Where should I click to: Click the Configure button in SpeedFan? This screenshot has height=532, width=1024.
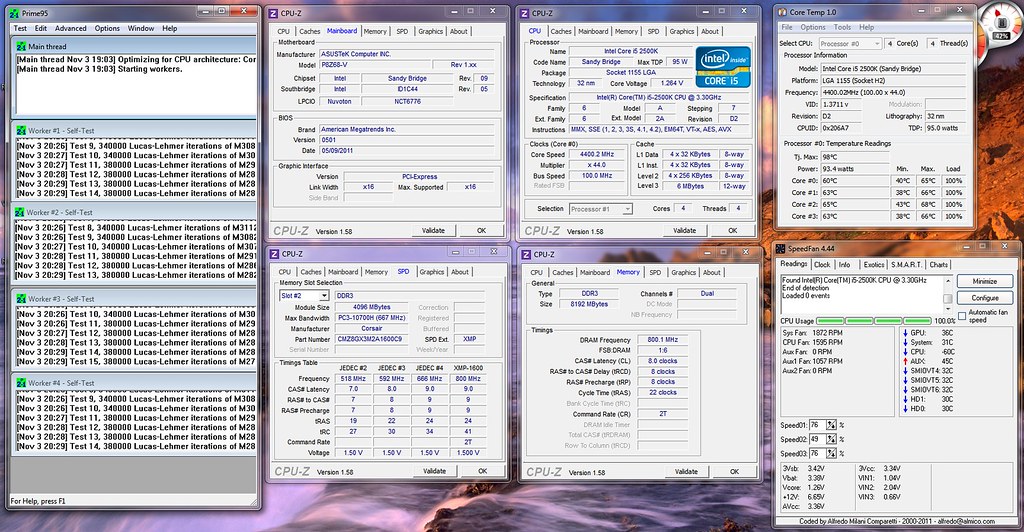[x=985, y=298]
